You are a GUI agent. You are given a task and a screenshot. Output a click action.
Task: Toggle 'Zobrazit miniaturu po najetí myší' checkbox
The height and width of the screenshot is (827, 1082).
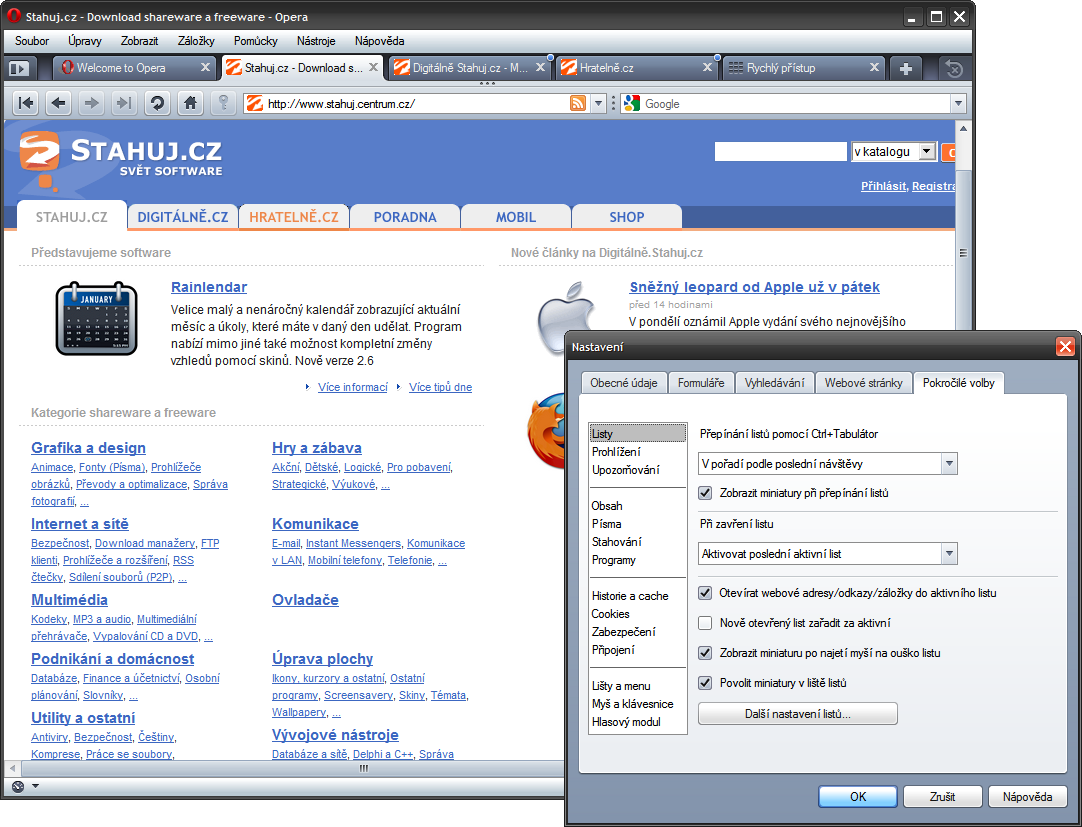(x=705, y=653)
